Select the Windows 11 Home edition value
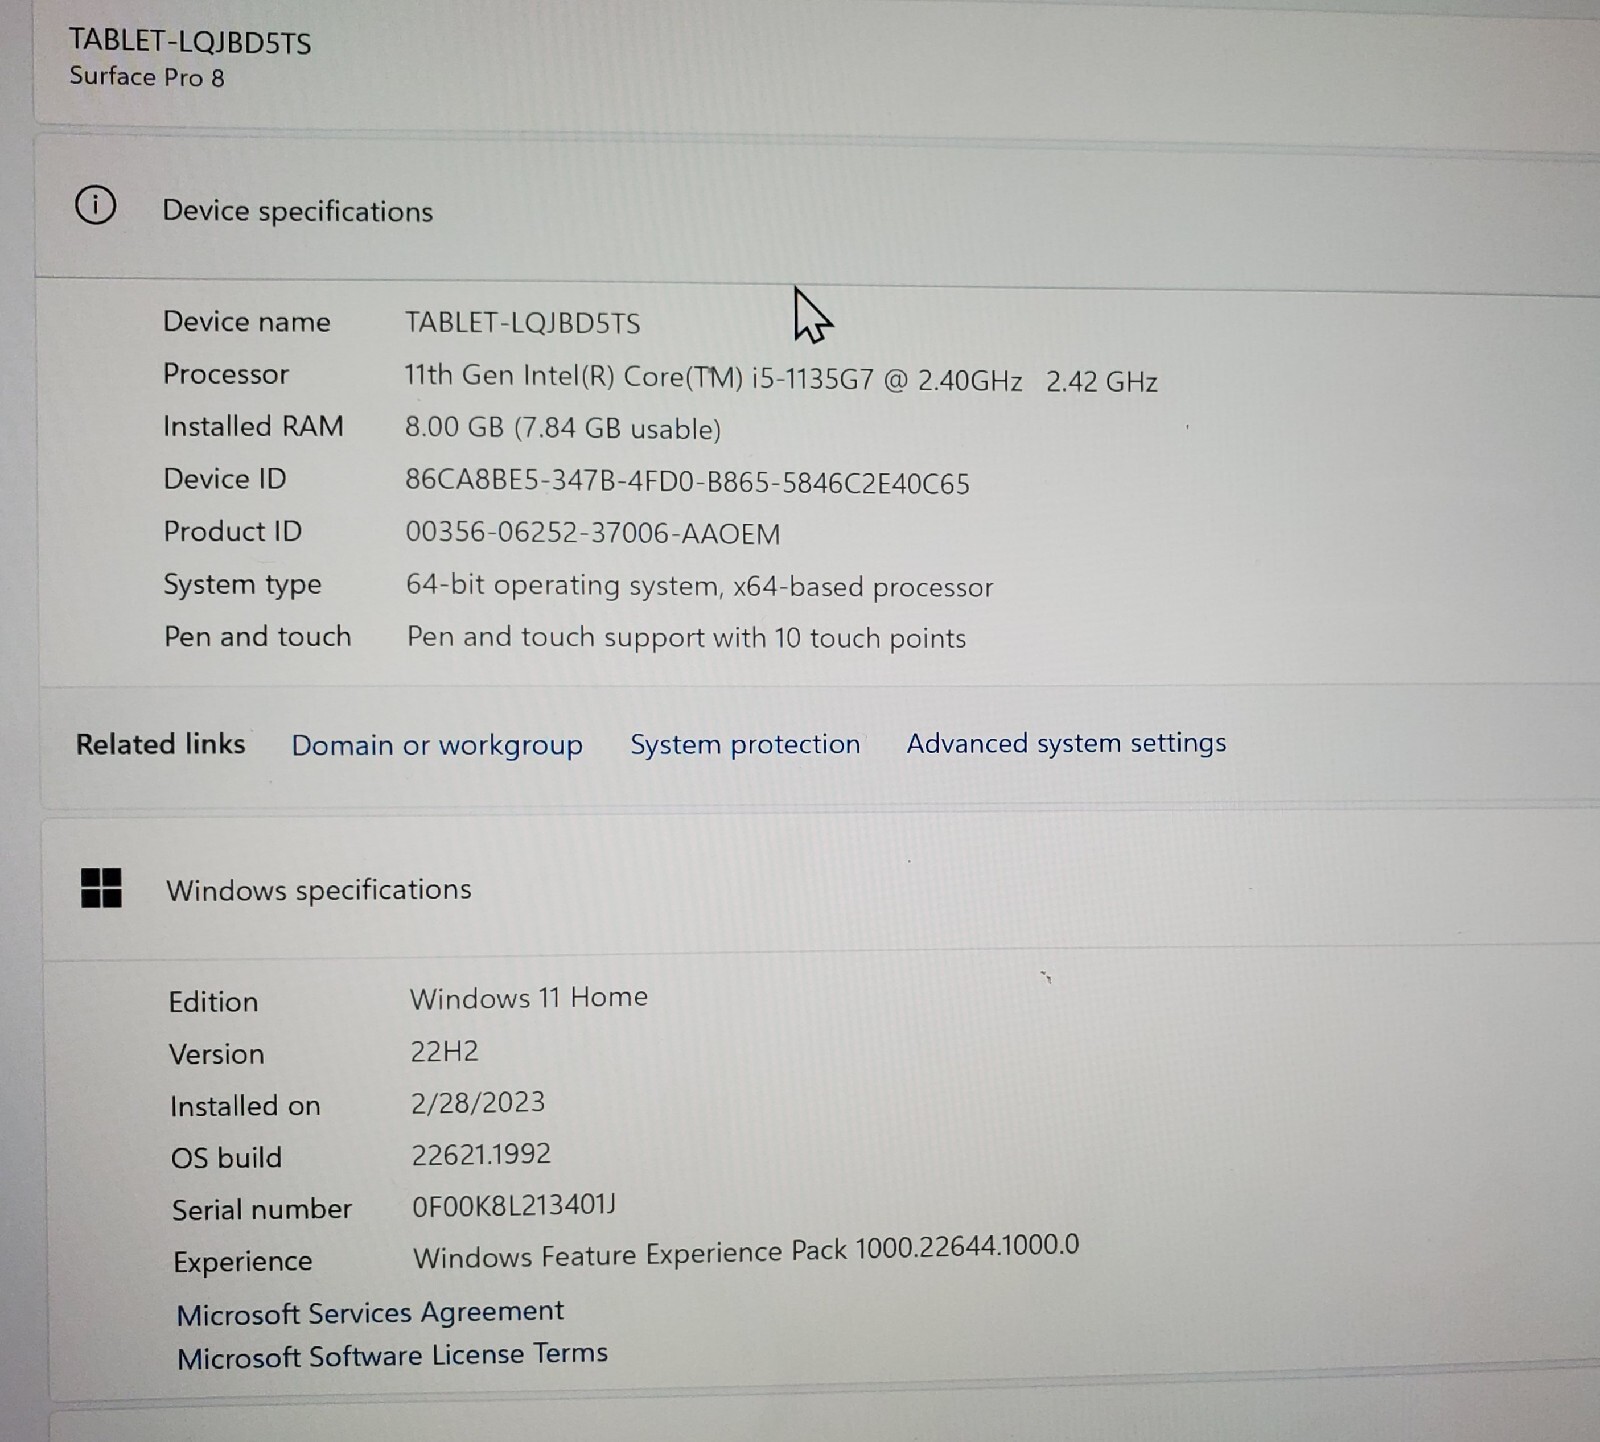 tap(529, 997)
